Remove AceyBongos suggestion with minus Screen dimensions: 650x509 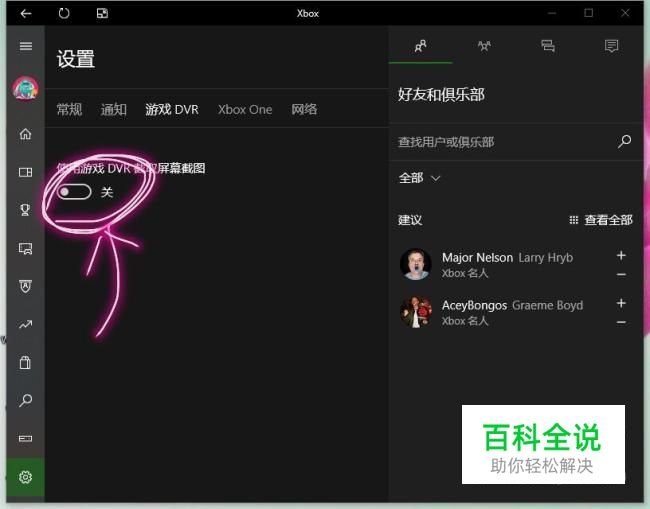(x=621, y=322)
